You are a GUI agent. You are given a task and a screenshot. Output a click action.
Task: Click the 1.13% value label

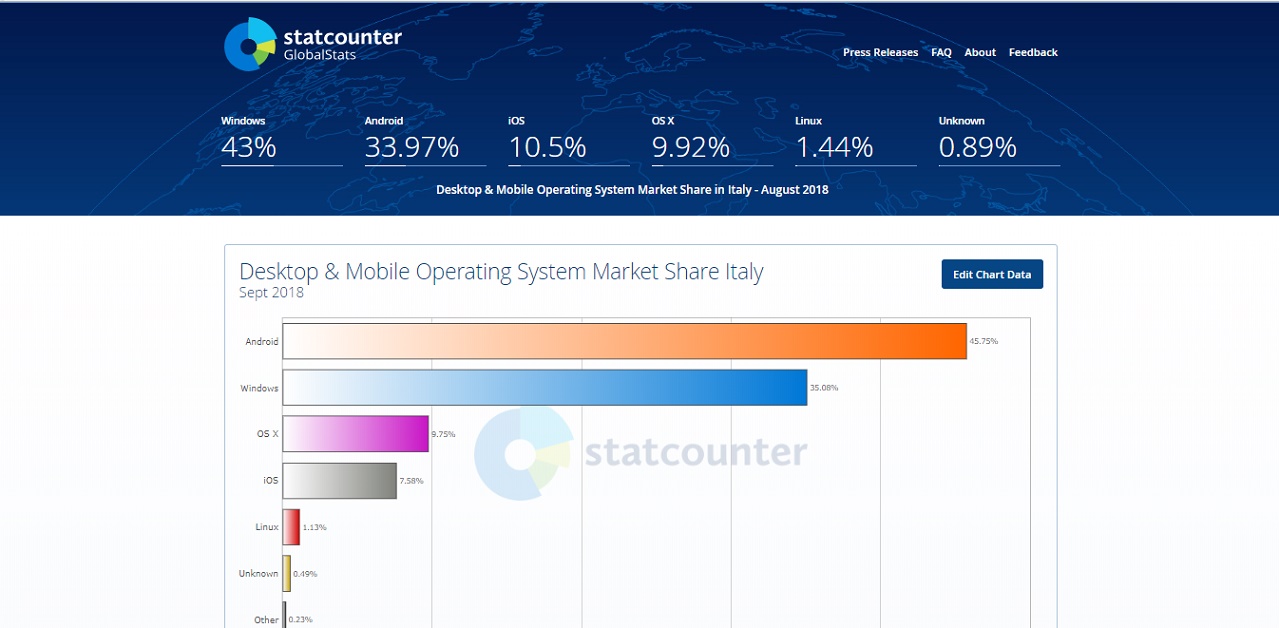coord(315,527)
